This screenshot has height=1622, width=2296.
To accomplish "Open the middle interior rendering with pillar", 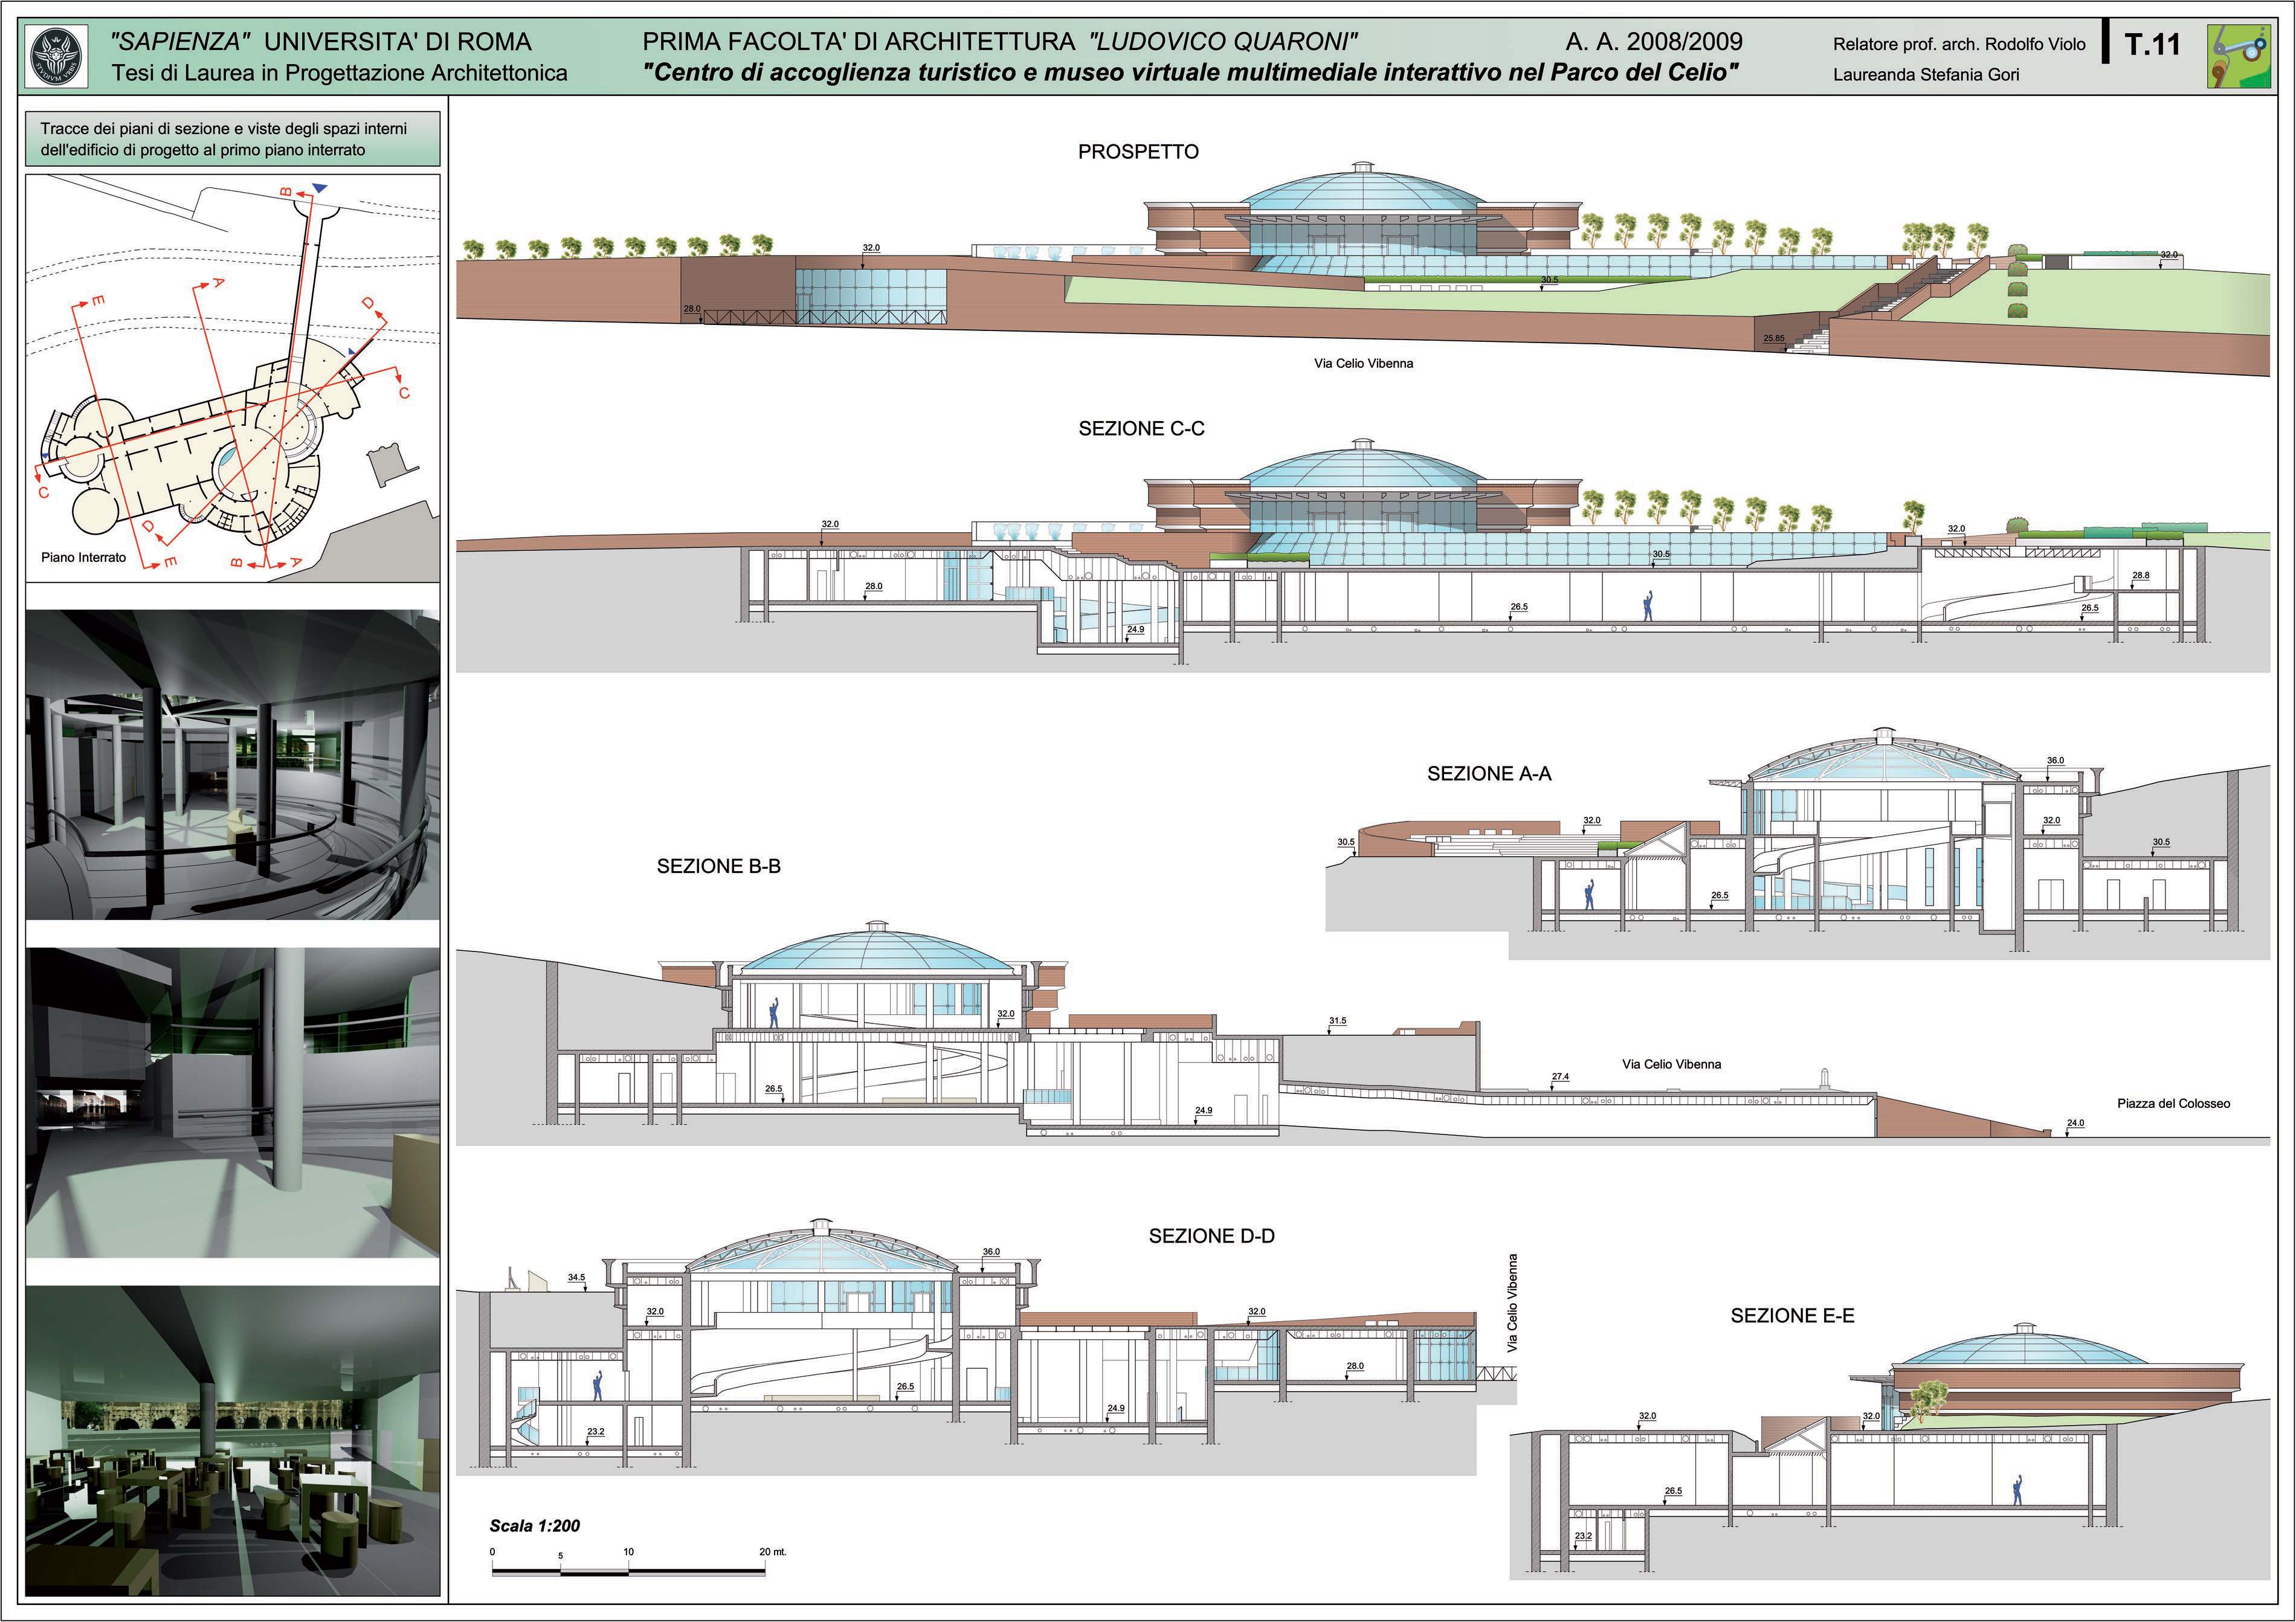I will tap(232, 1102).
